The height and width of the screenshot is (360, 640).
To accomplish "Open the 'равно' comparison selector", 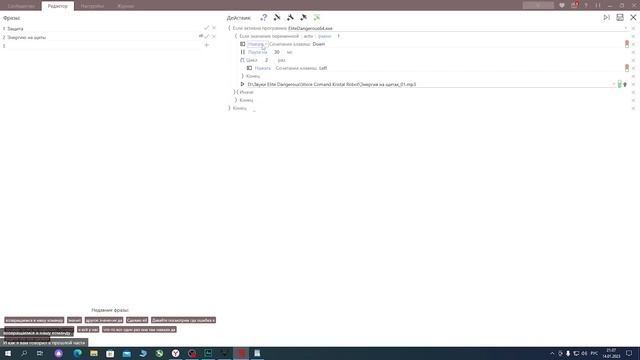I will [x=325, y=36].
